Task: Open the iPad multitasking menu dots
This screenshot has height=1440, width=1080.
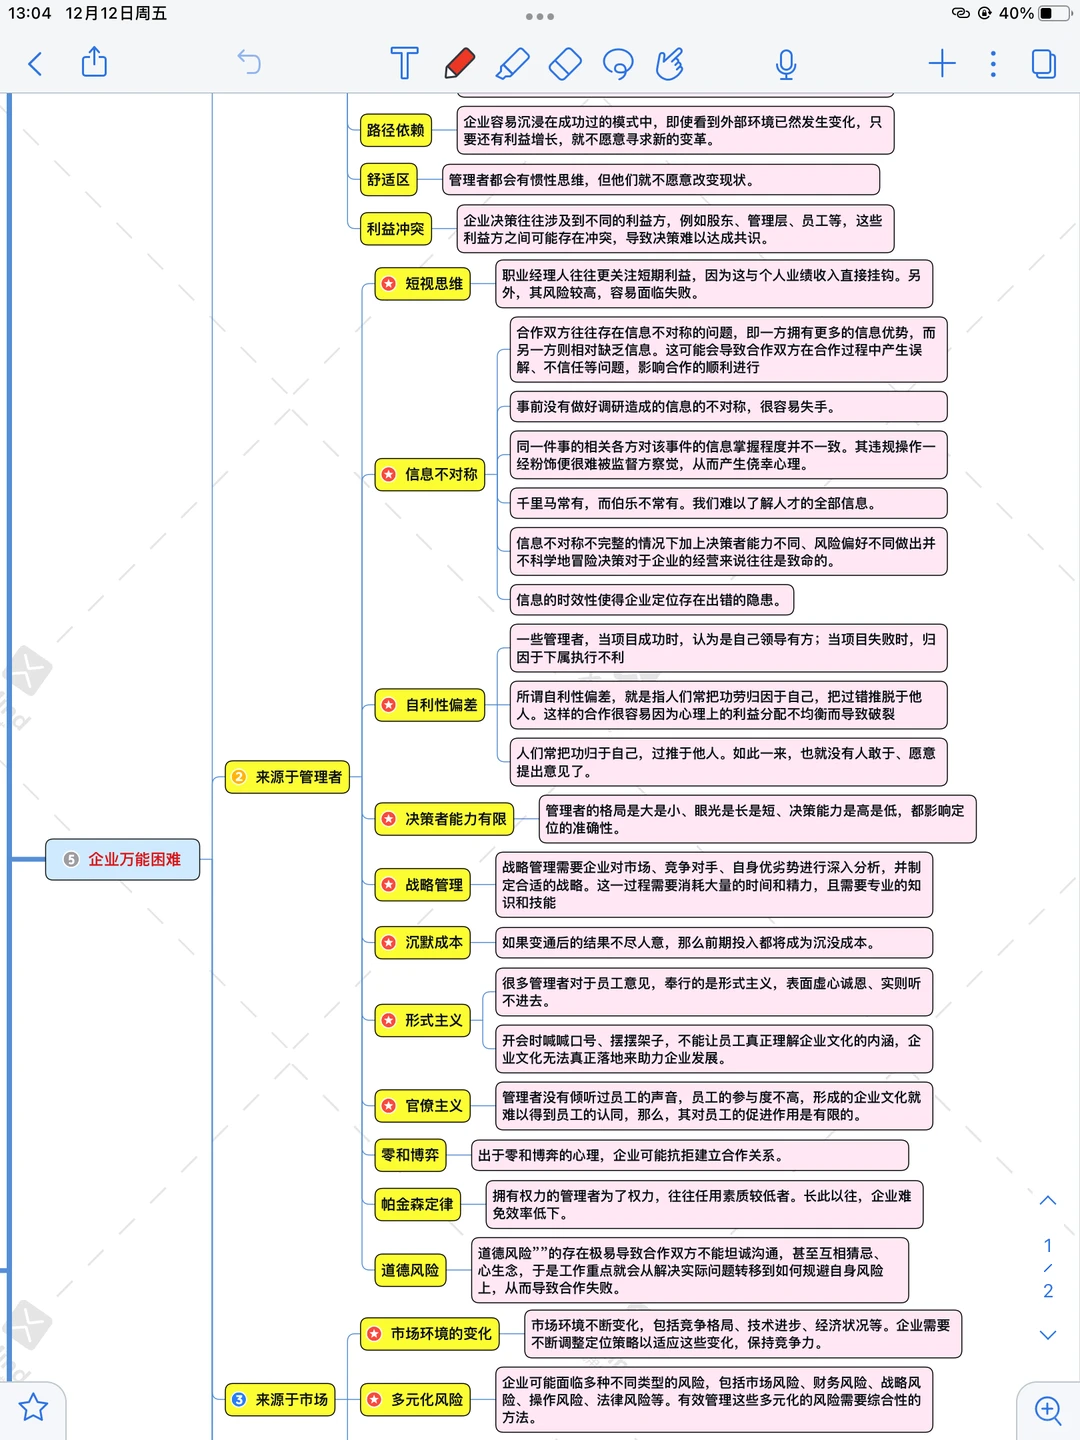Action: point(540,17)
